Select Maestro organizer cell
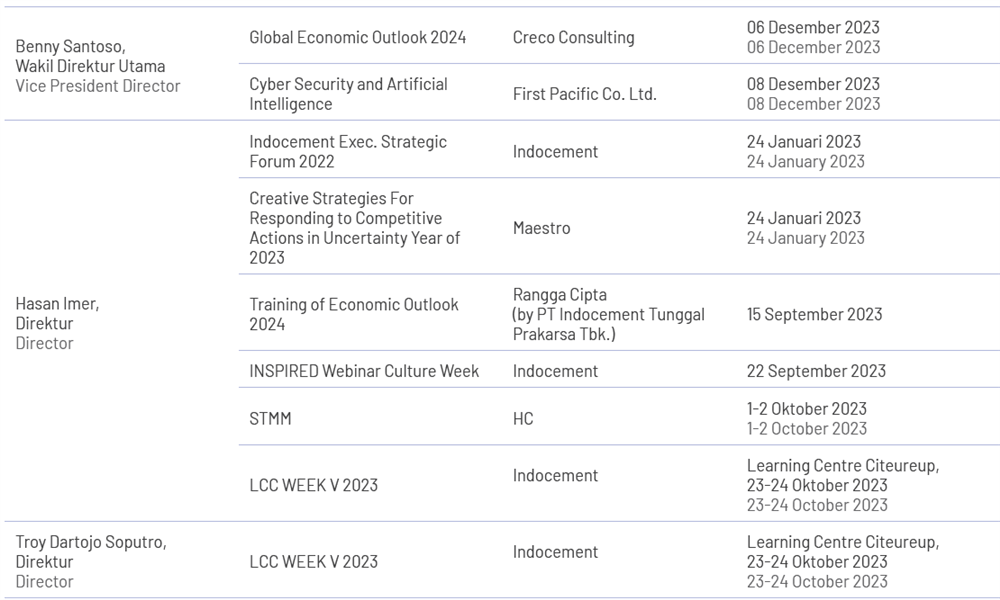The height and width of the screenshot is (600, 1000). point(541,228)
